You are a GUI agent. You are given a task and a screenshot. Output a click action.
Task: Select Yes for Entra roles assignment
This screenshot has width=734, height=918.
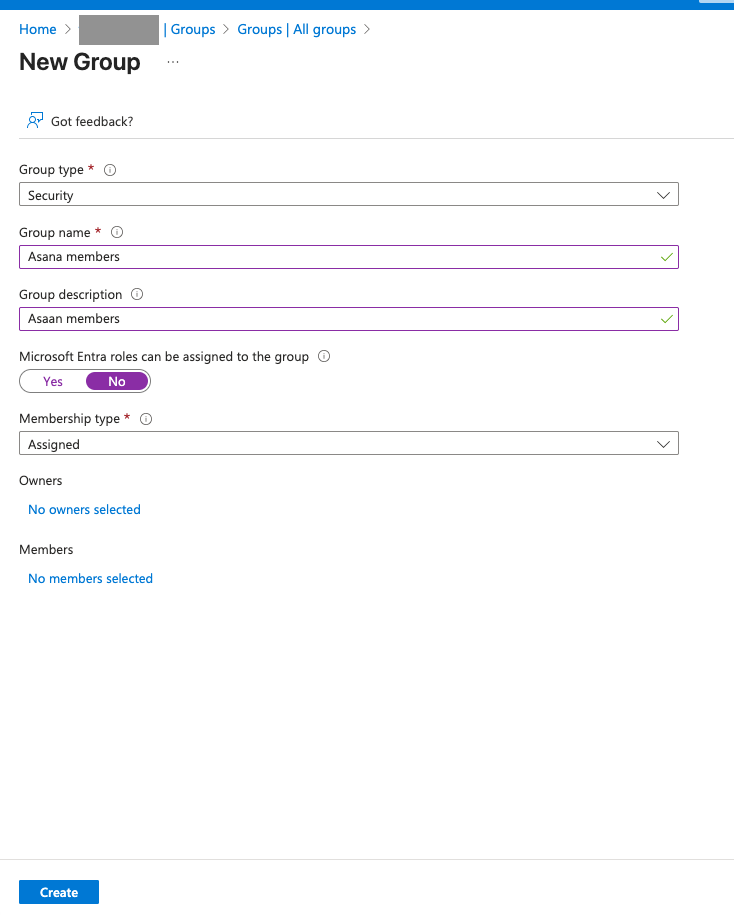tap(53, 381)
